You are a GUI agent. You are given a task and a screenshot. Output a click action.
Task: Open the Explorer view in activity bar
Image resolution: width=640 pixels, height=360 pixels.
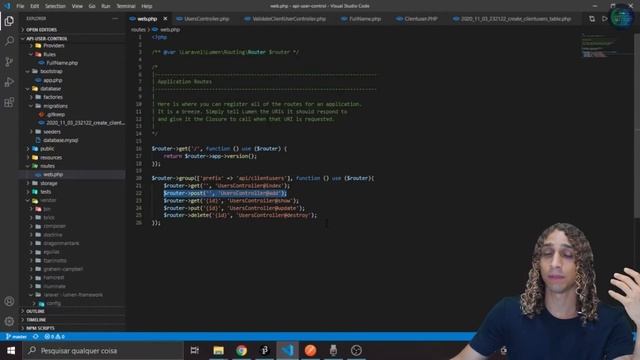point(9,21)
